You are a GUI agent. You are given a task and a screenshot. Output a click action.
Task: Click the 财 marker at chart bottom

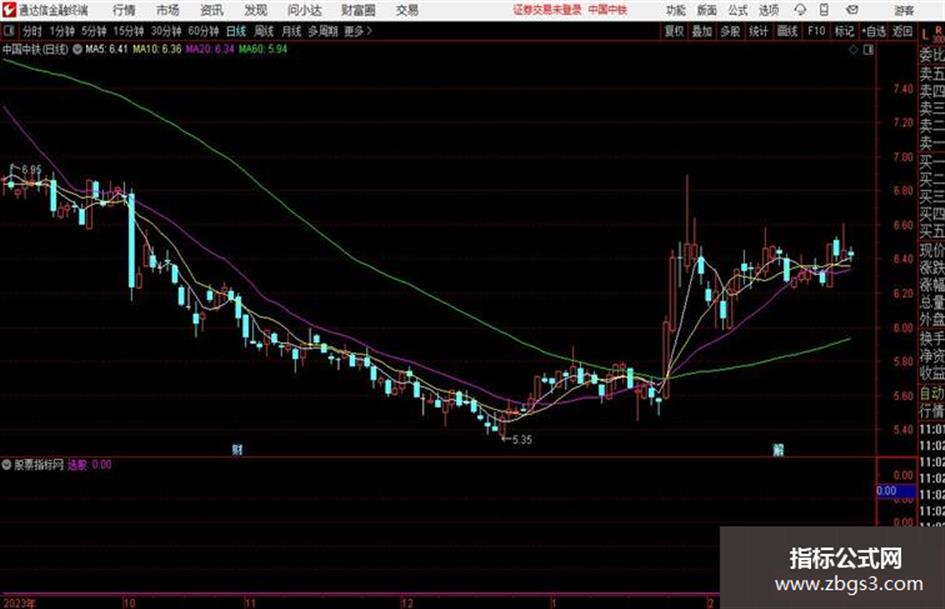pos(237,449)
